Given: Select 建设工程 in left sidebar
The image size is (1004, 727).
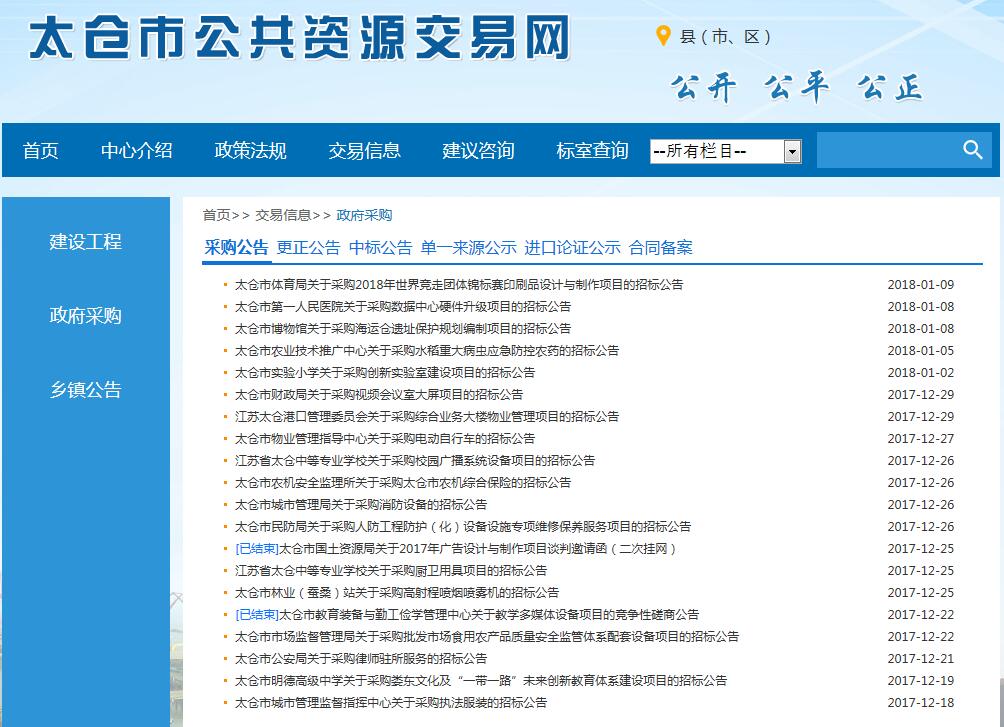Looking at the screenshot, I should [x=86, y=242].
